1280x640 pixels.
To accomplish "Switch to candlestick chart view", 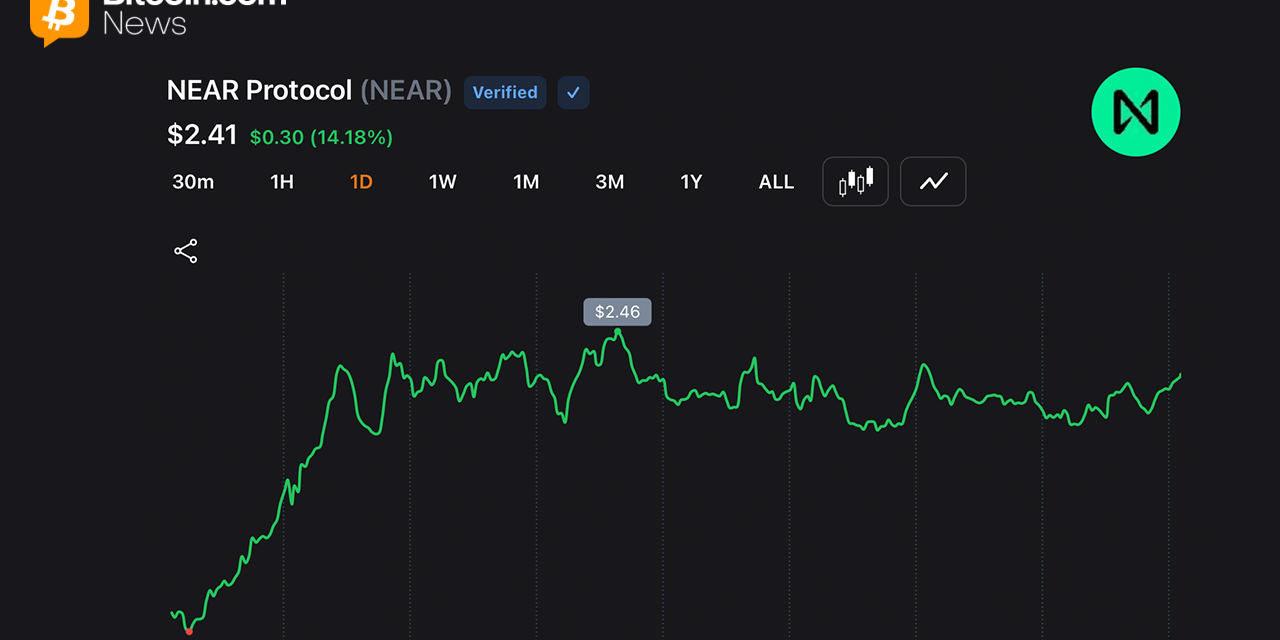I will (x=855, y=181).
